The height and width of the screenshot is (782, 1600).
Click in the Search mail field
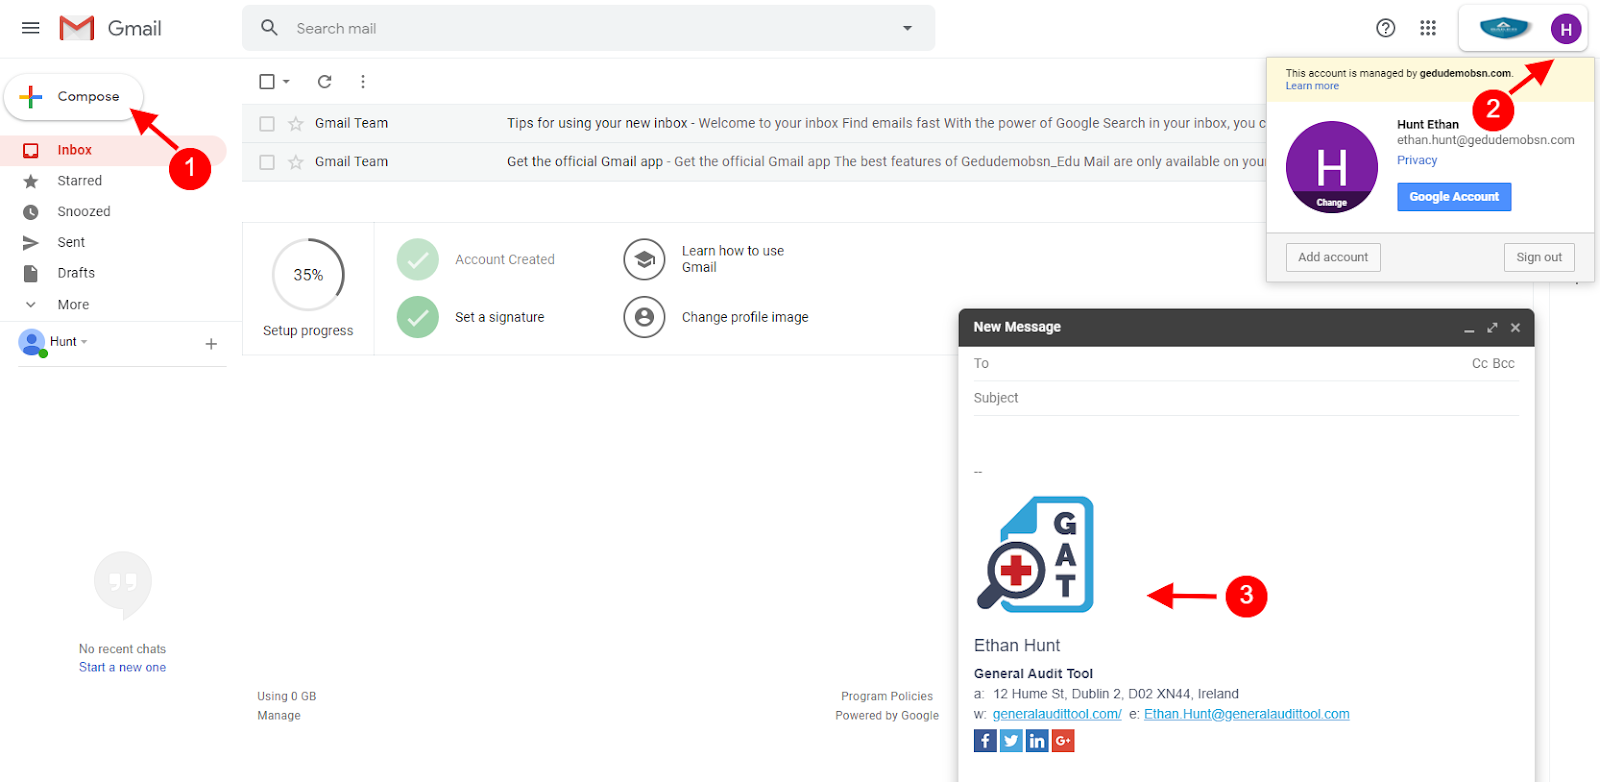click(590, 28)
